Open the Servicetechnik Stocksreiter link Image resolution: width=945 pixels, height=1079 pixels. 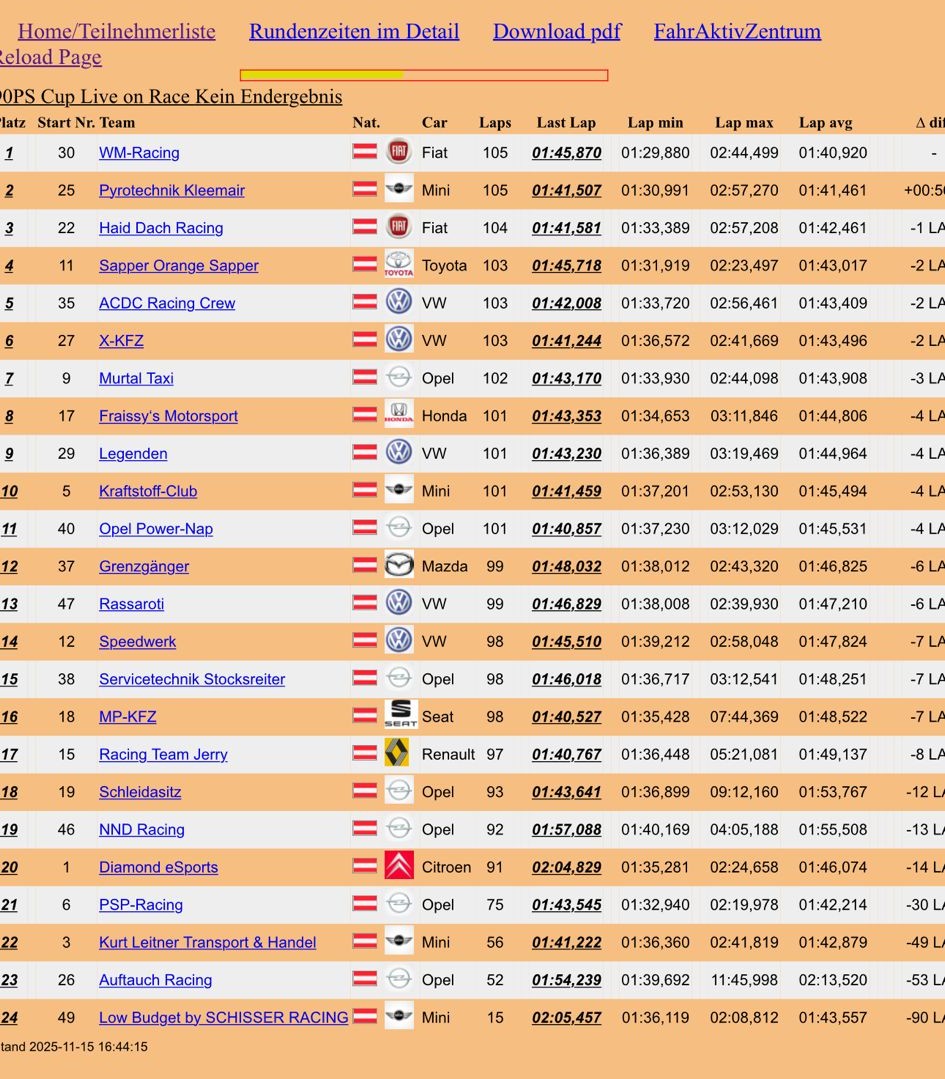pyautogui.click(x=192, y=679)
